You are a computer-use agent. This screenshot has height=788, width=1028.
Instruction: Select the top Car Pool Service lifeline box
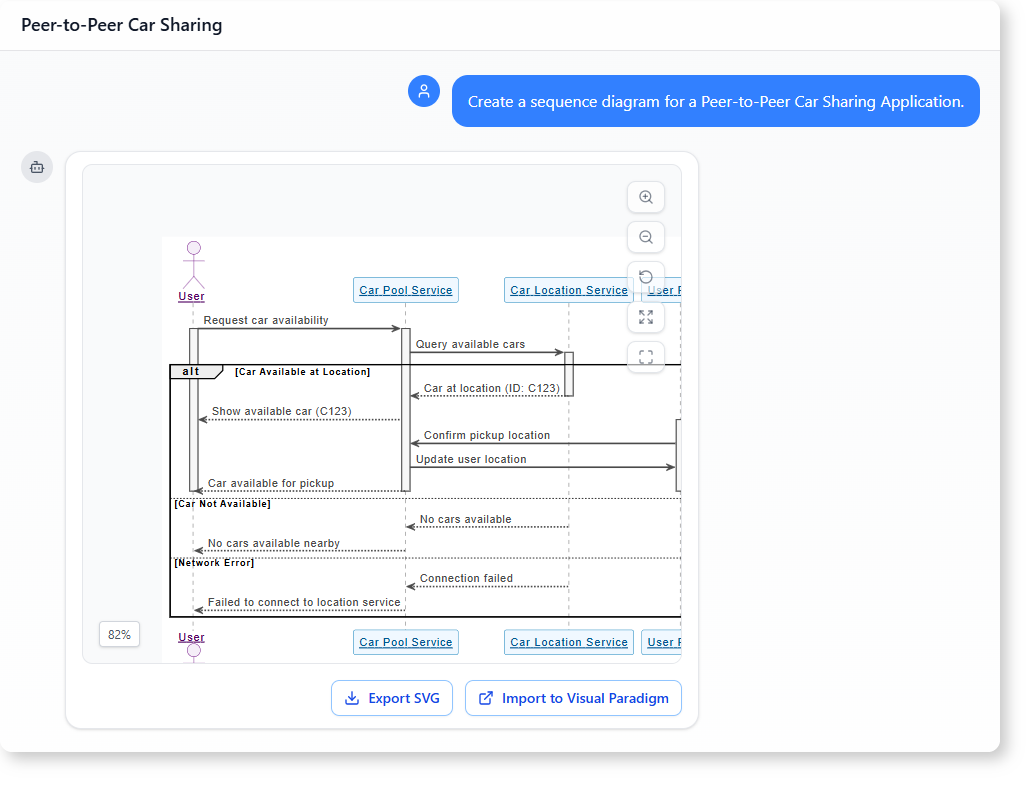pos(406,290)
